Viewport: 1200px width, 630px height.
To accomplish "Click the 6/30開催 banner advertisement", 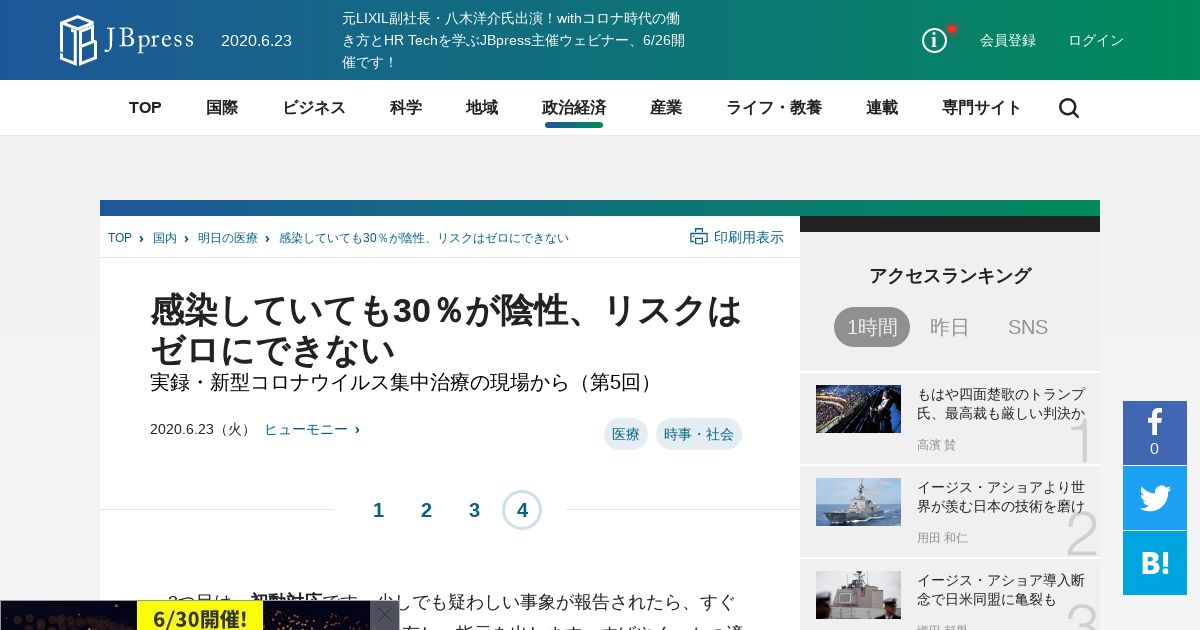I will tap(185, 615).
